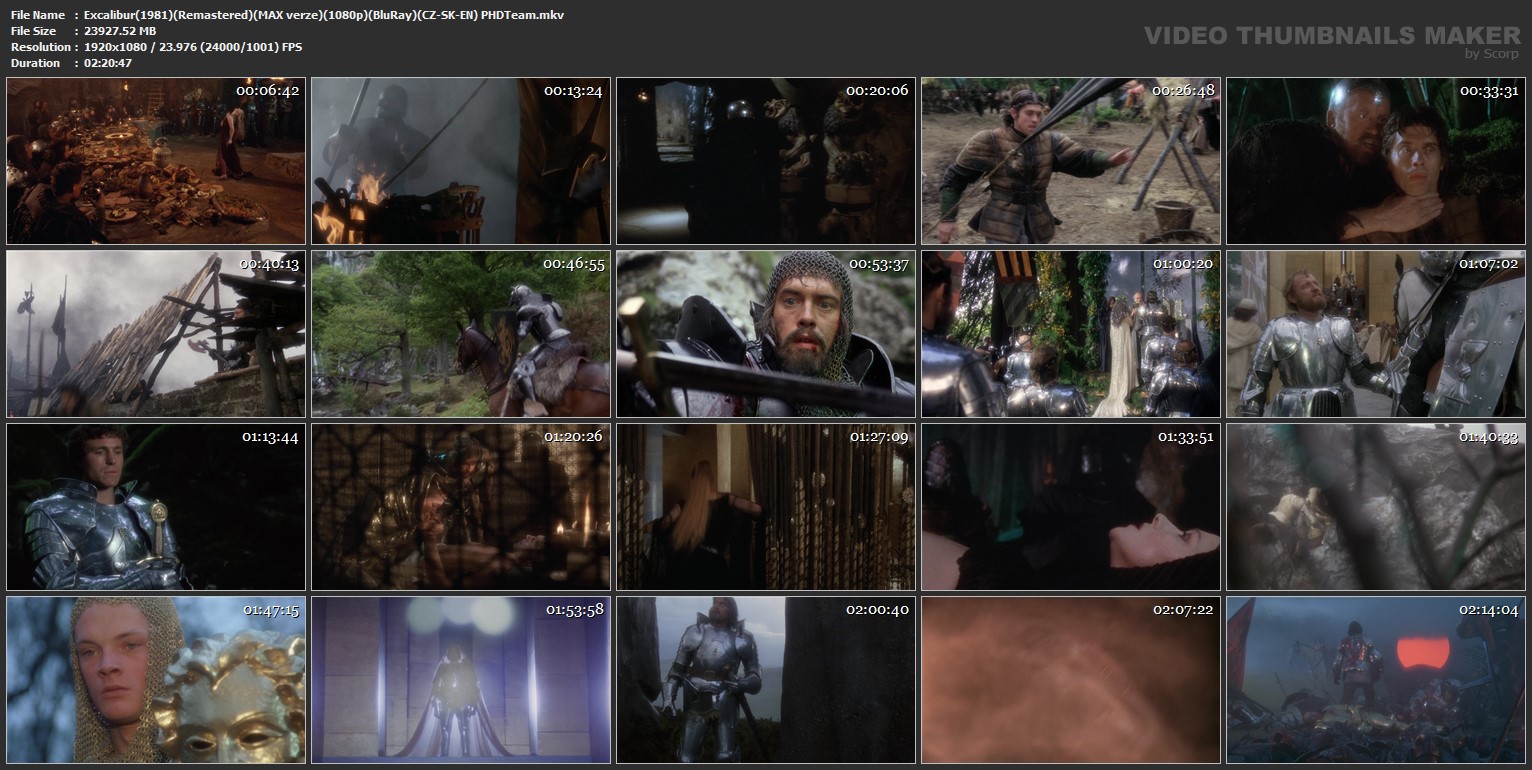1532x770 pixels.
Task: Select the red sun battlefield frame at 02:14:04
Action: 1376,680
